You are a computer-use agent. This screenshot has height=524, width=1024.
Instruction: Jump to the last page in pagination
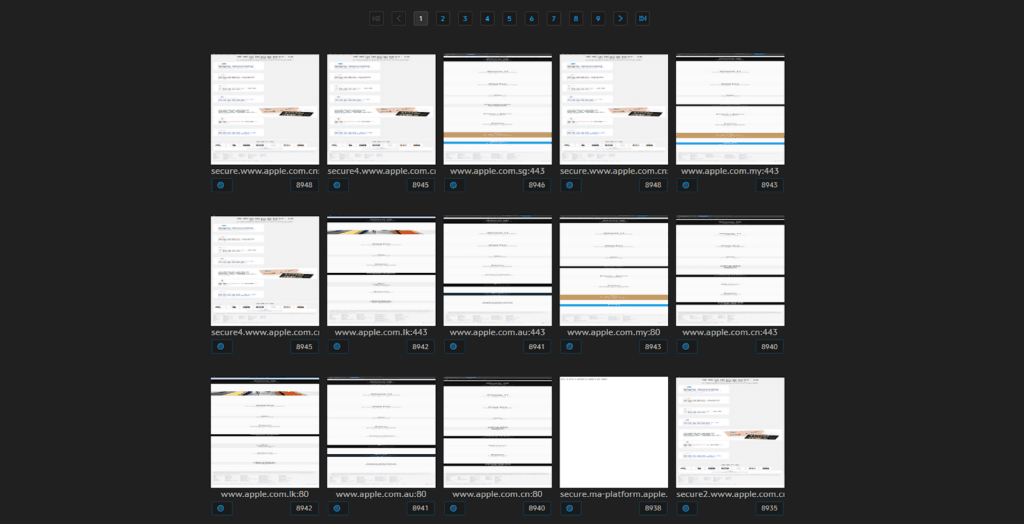[642, 18]
